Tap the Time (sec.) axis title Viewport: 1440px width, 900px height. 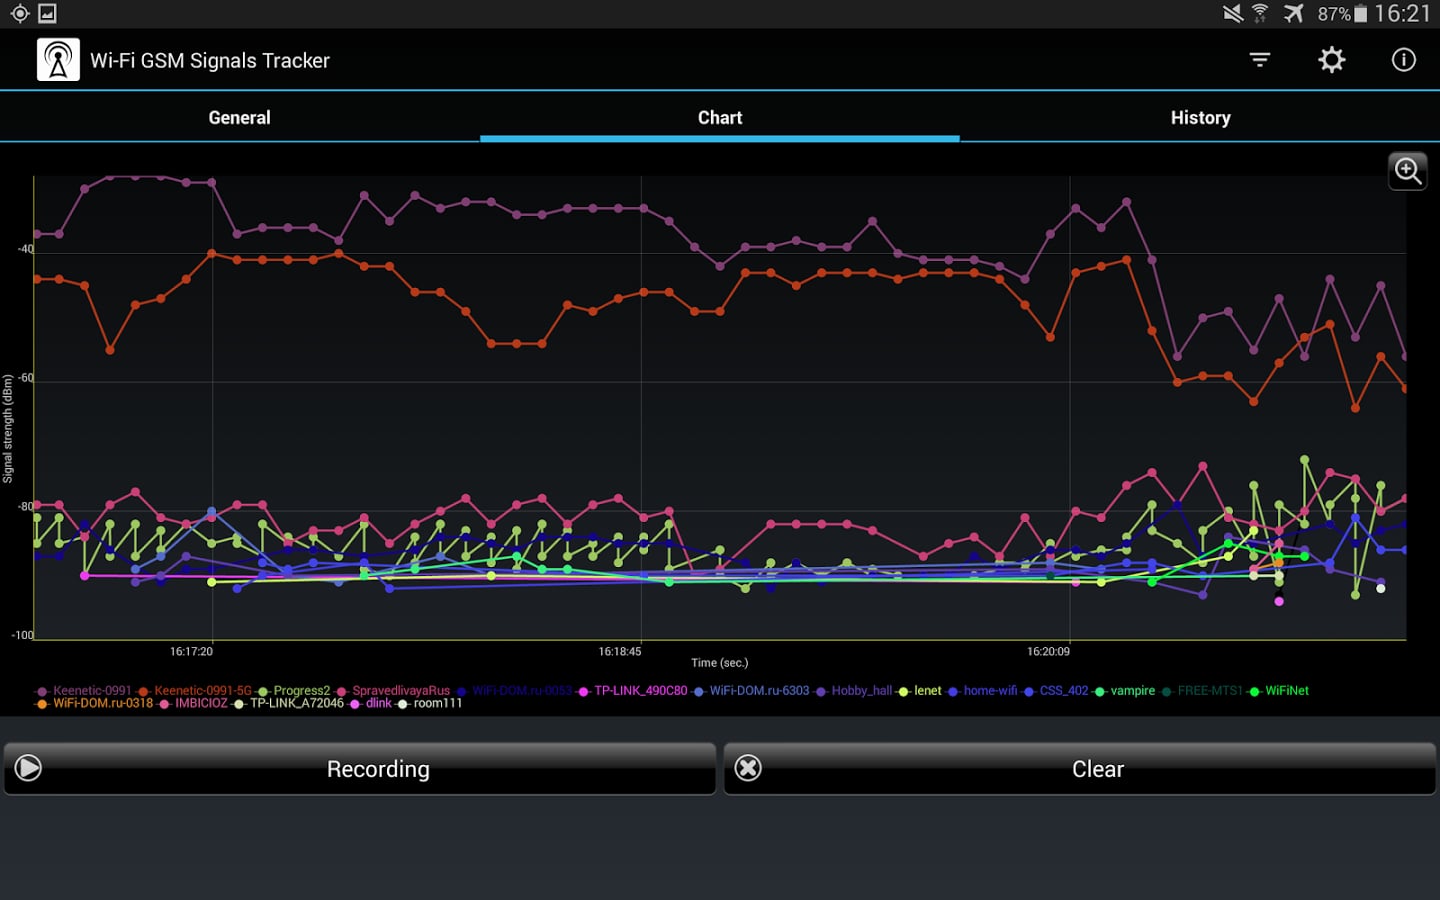(719, 663)
